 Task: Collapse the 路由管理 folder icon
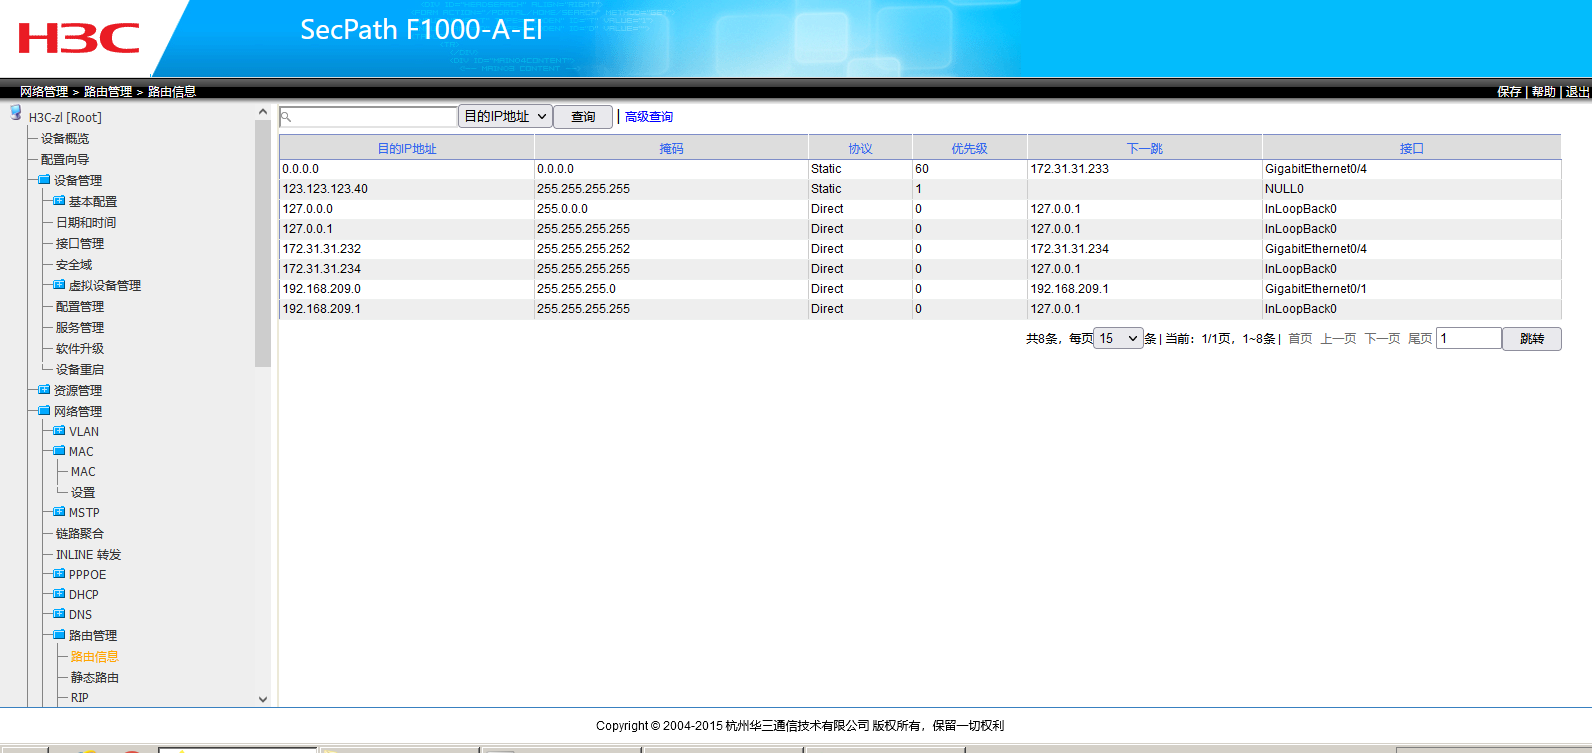pos(59,635)
